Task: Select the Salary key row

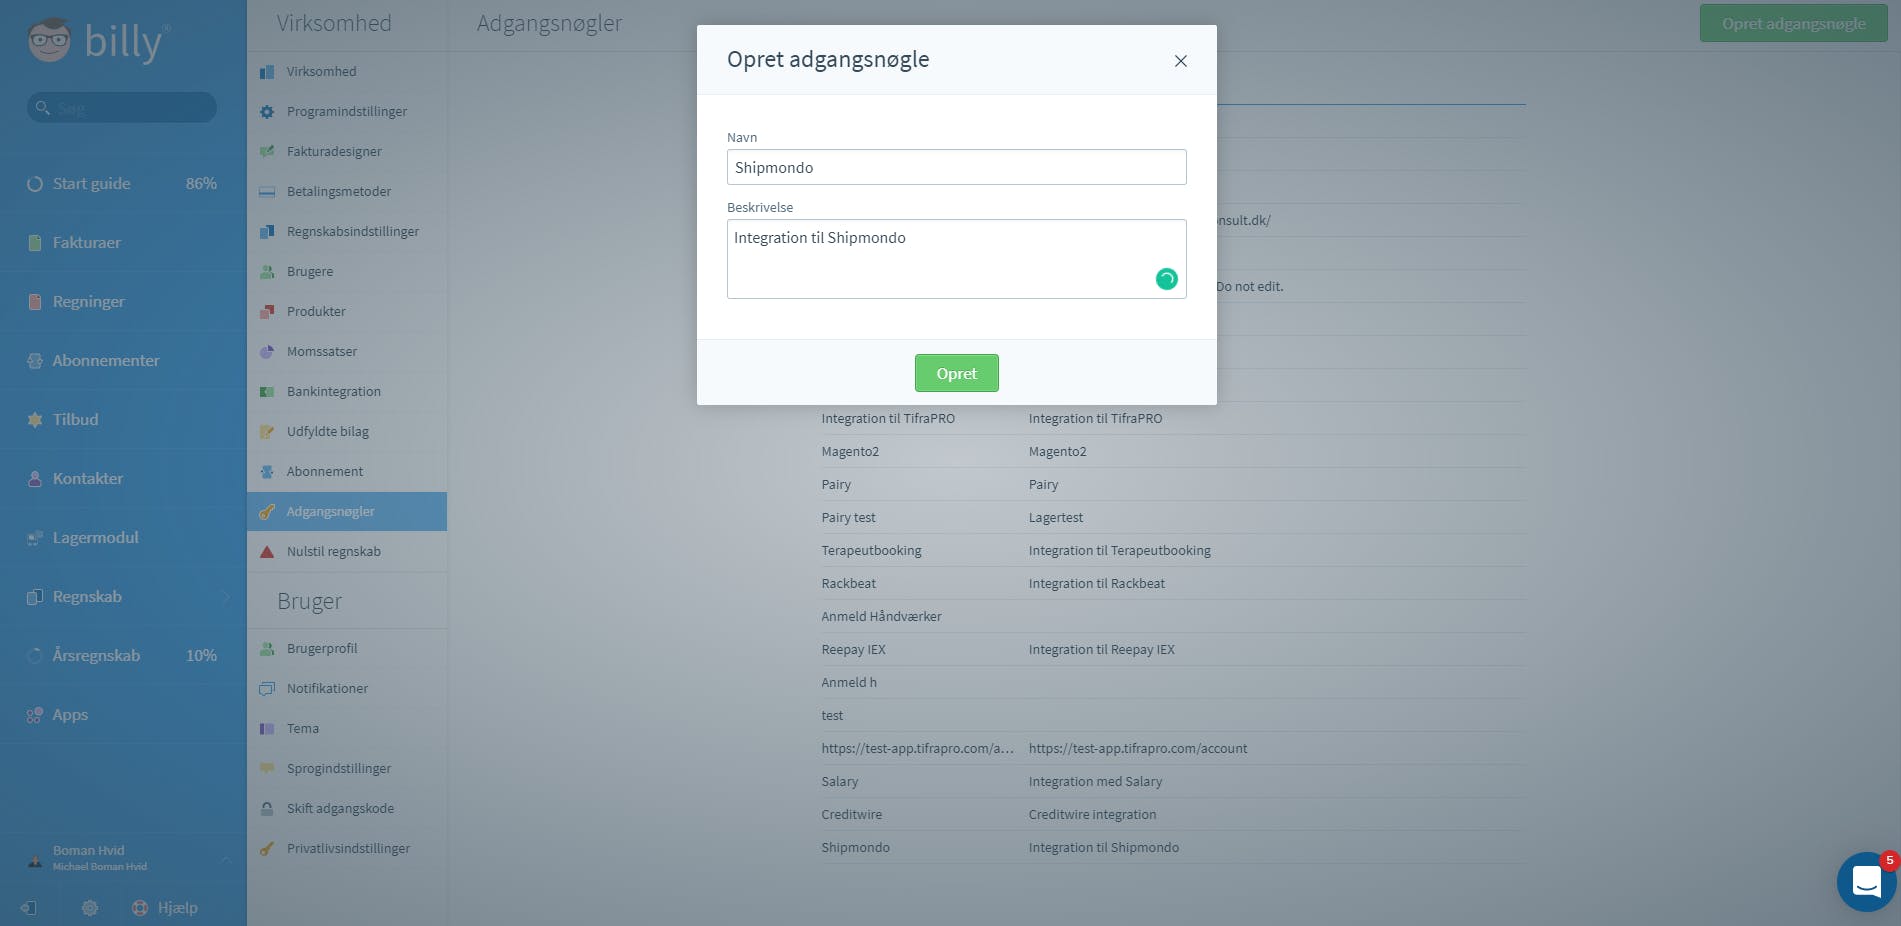Action: (x=1173, y=782)
